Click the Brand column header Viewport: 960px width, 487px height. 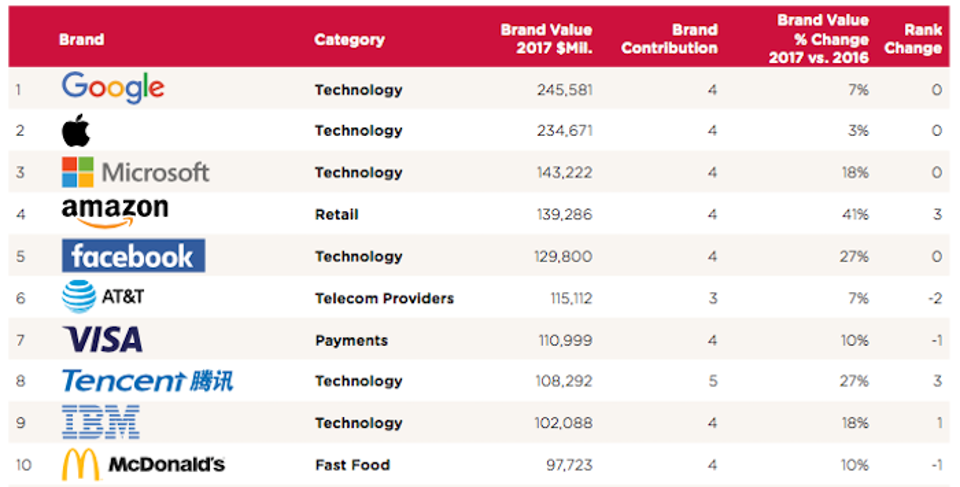tap(81, 40)
